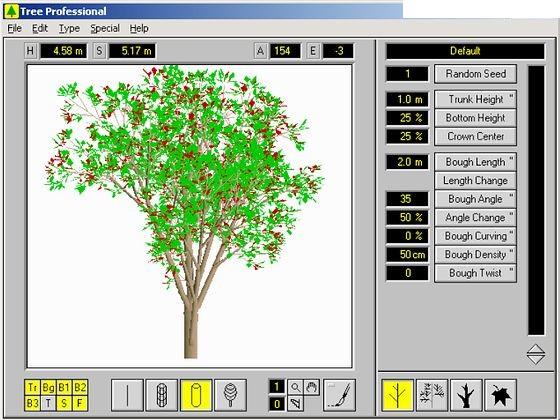
Task: Click the upper black box showing 1
Action: click(277, 387)
